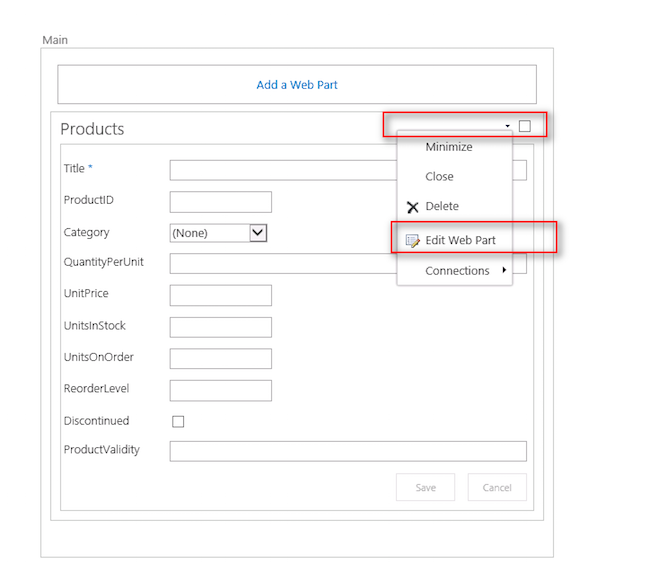Focus the ProductID input box
Viewport: 650px width, 581px height.
[221, 202]
